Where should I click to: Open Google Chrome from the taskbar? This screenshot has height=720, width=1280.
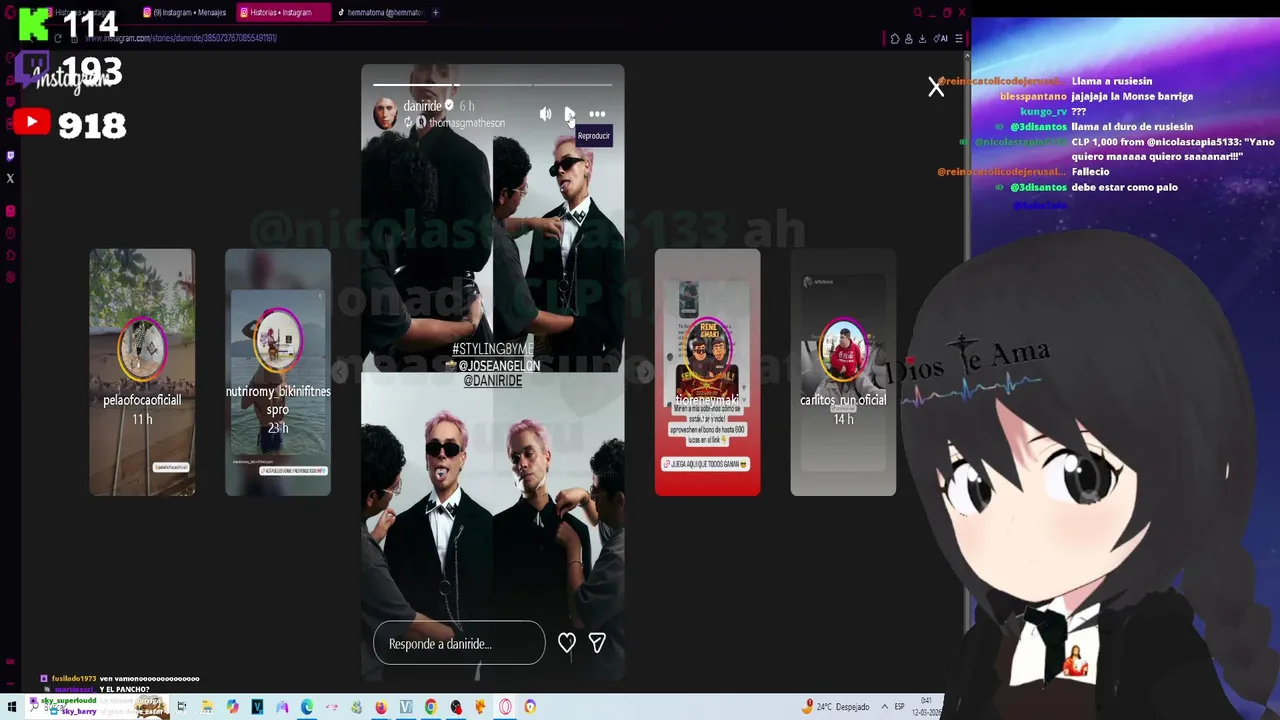(431, 707)
